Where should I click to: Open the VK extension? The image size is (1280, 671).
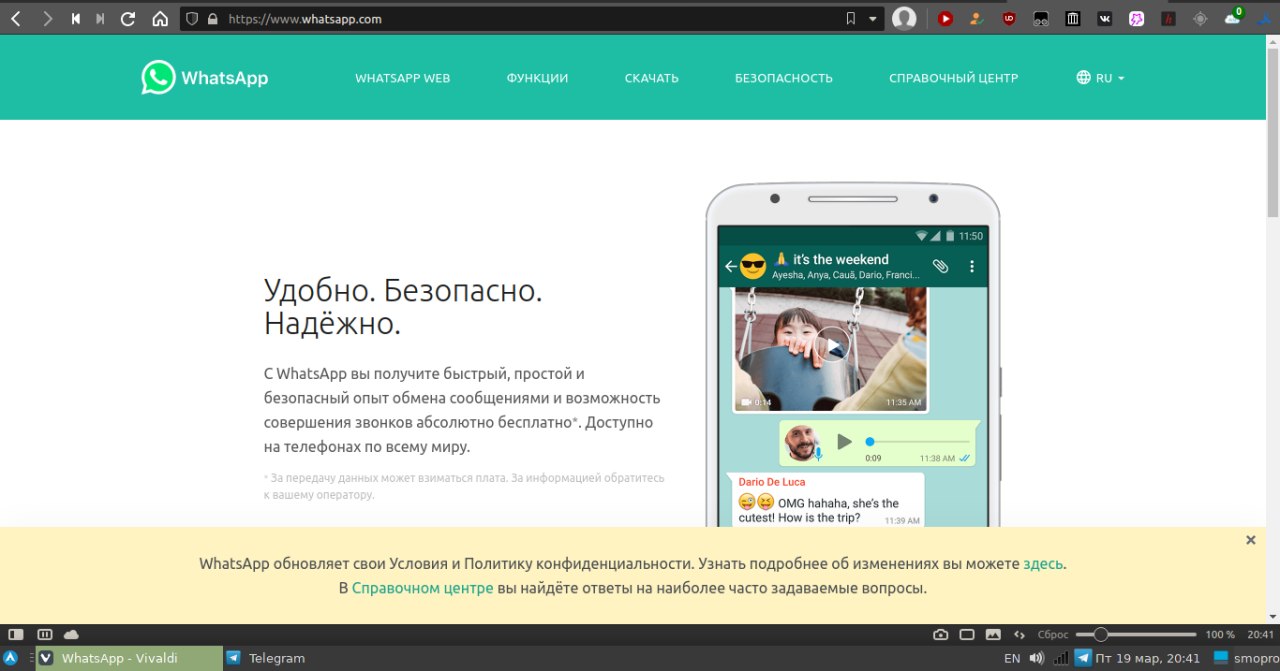coord(1105,18)
